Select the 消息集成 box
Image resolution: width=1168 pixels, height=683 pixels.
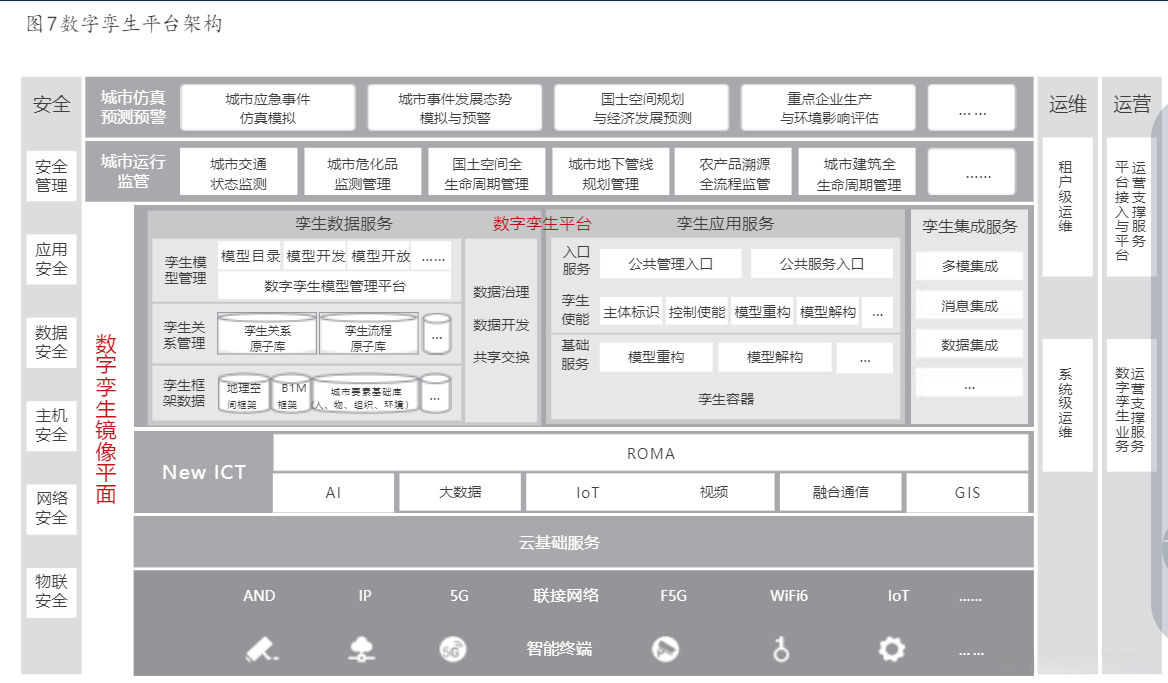[x=969, y=305]
